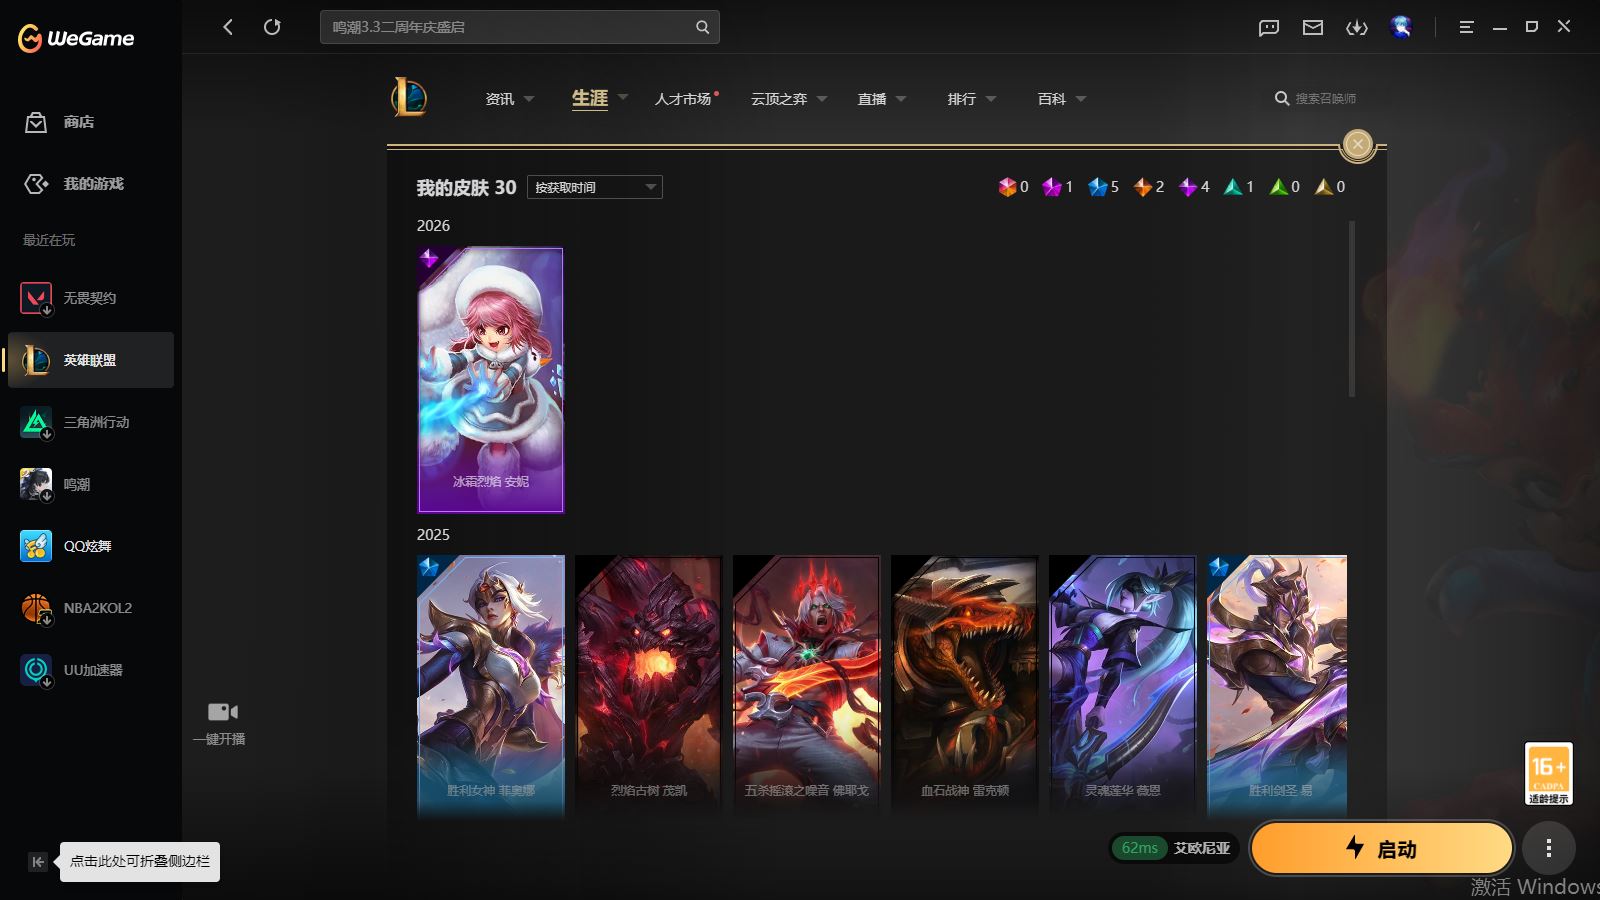This screenshot has height=900, width=1600.
Task: Open the hamburger main menu
Action: pos(1466,27)
